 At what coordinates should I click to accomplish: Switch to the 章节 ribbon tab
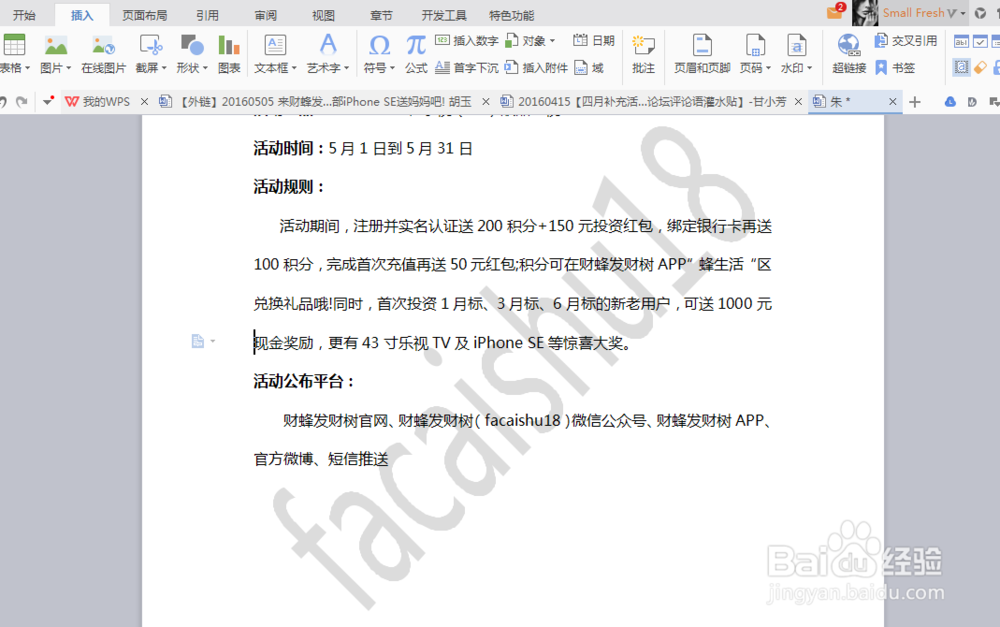coord(381,15)
